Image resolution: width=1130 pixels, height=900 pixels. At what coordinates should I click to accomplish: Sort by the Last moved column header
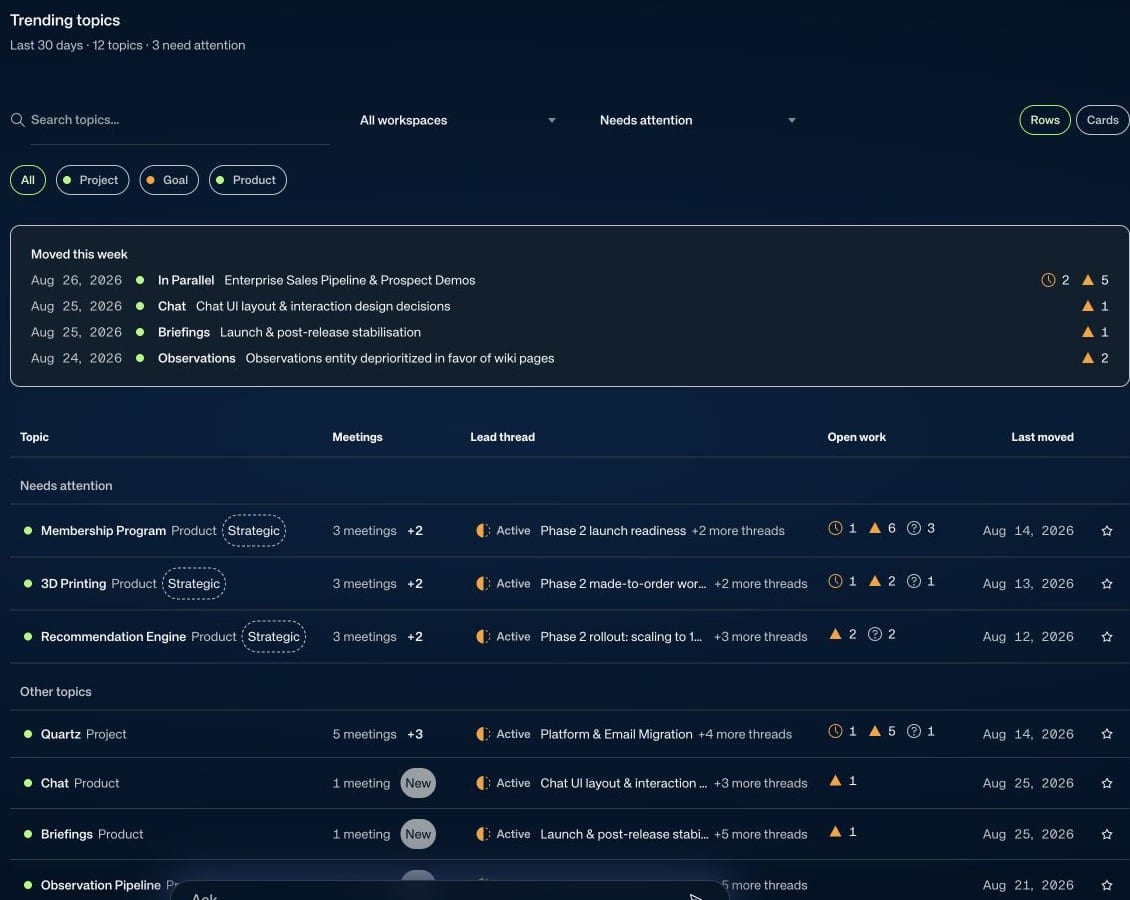(1042, 437)
